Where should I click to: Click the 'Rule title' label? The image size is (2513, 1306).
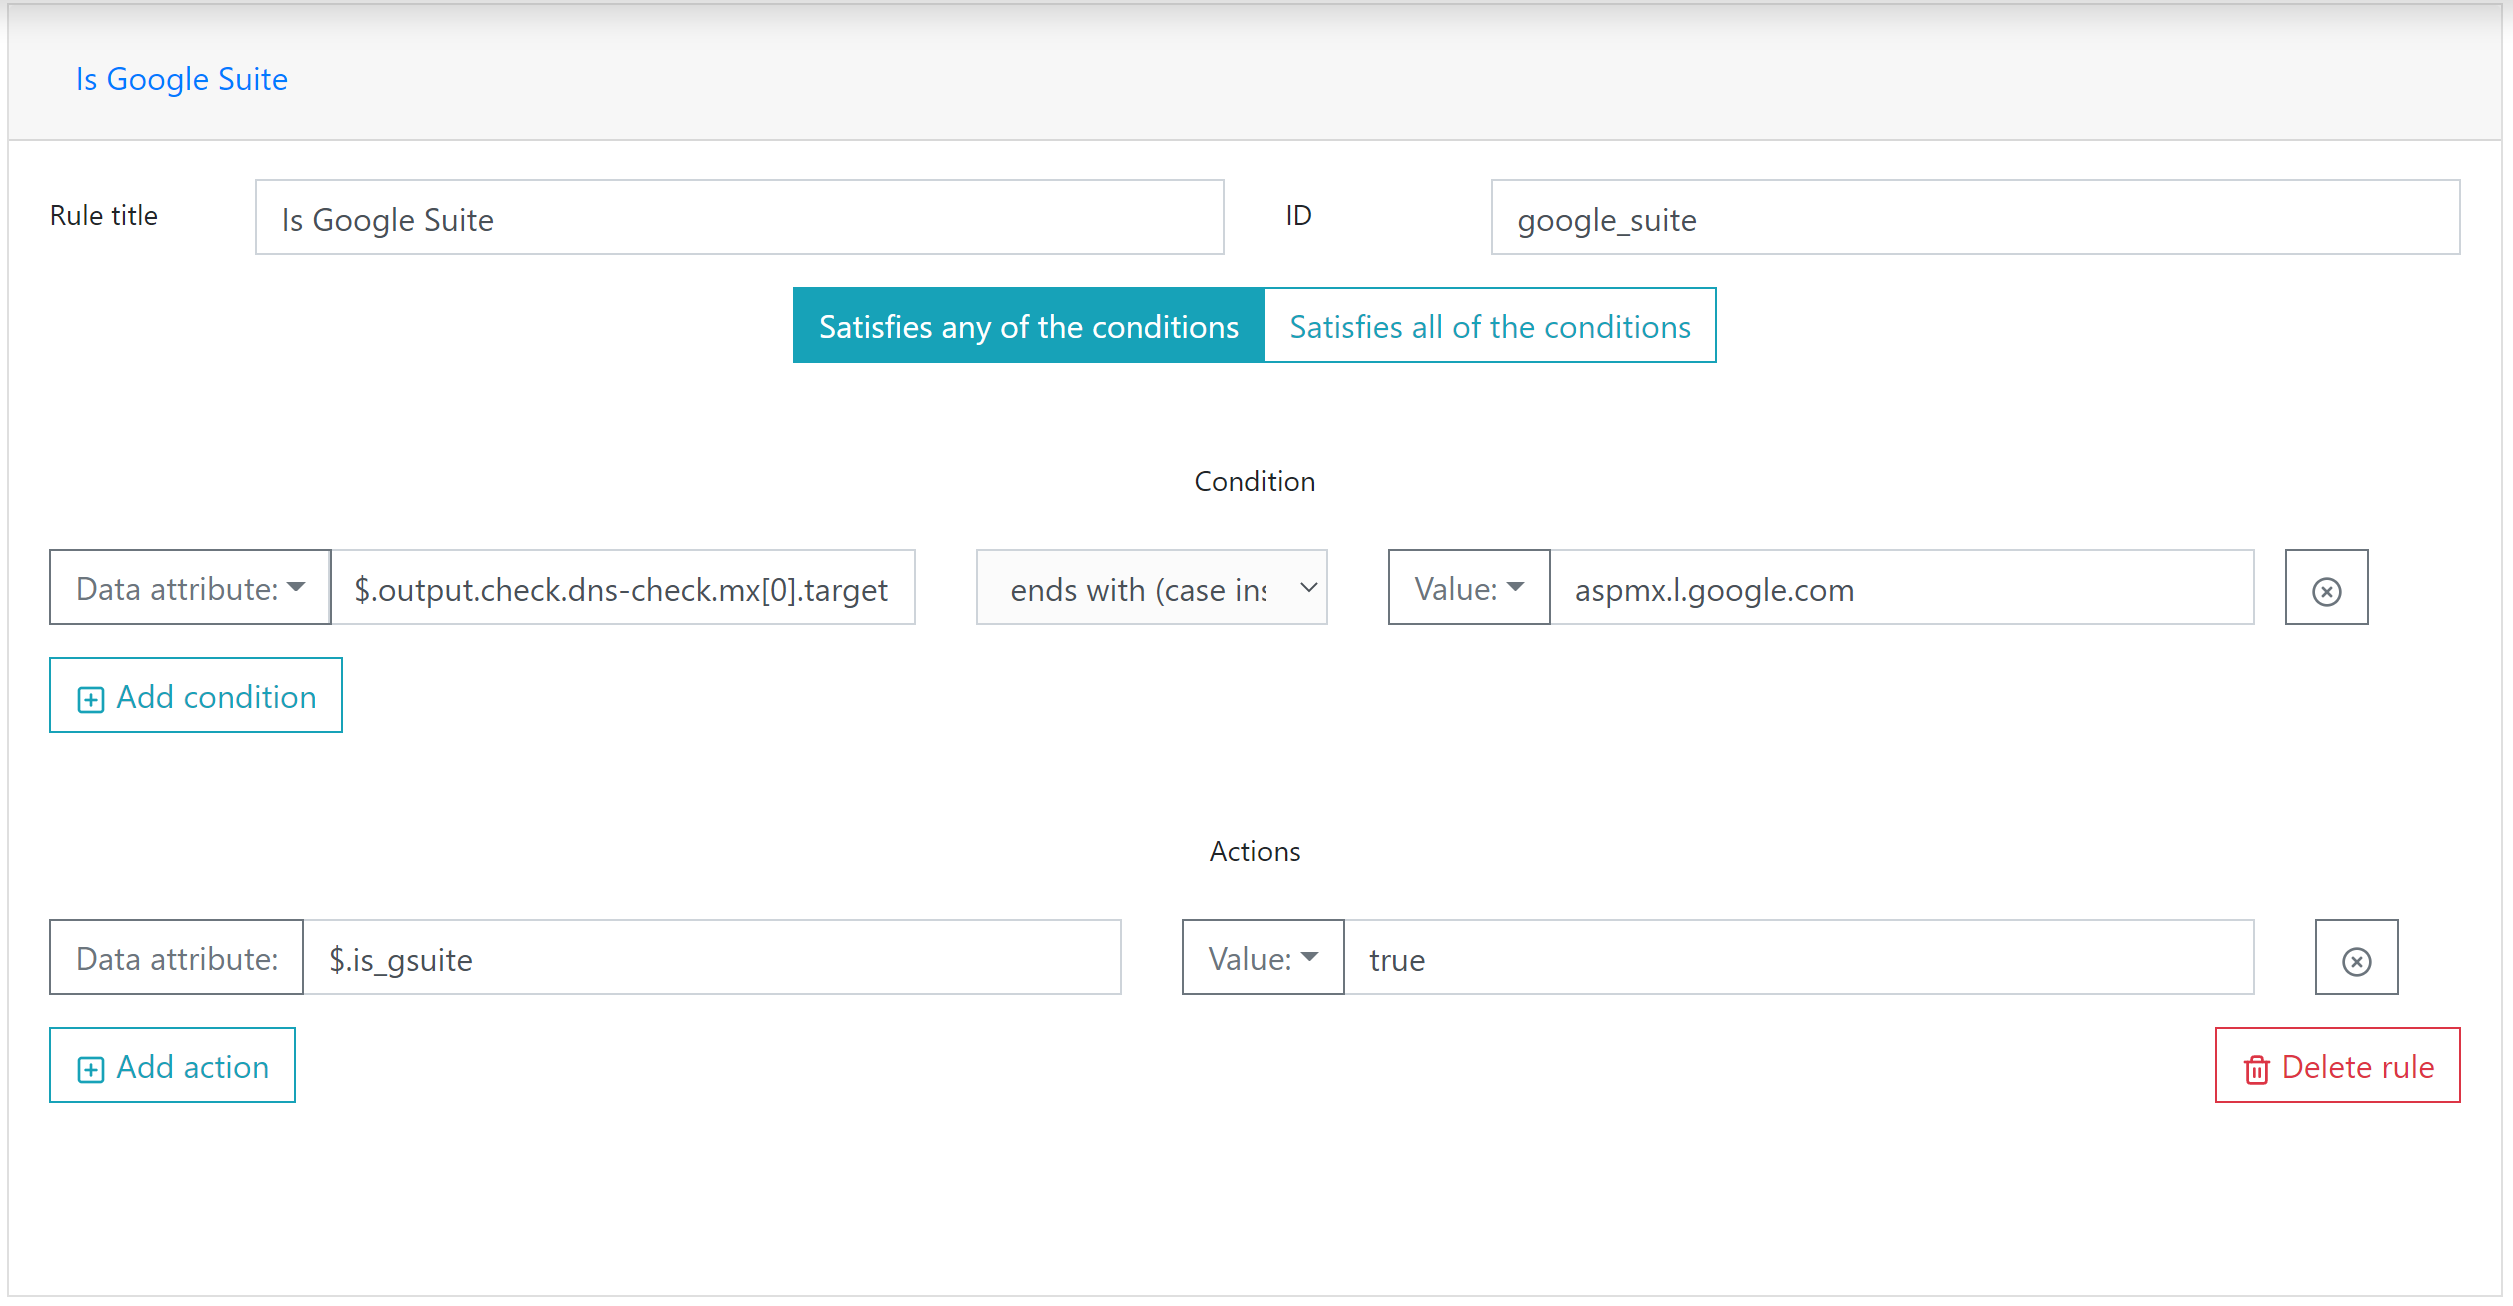tap(104, 215)
